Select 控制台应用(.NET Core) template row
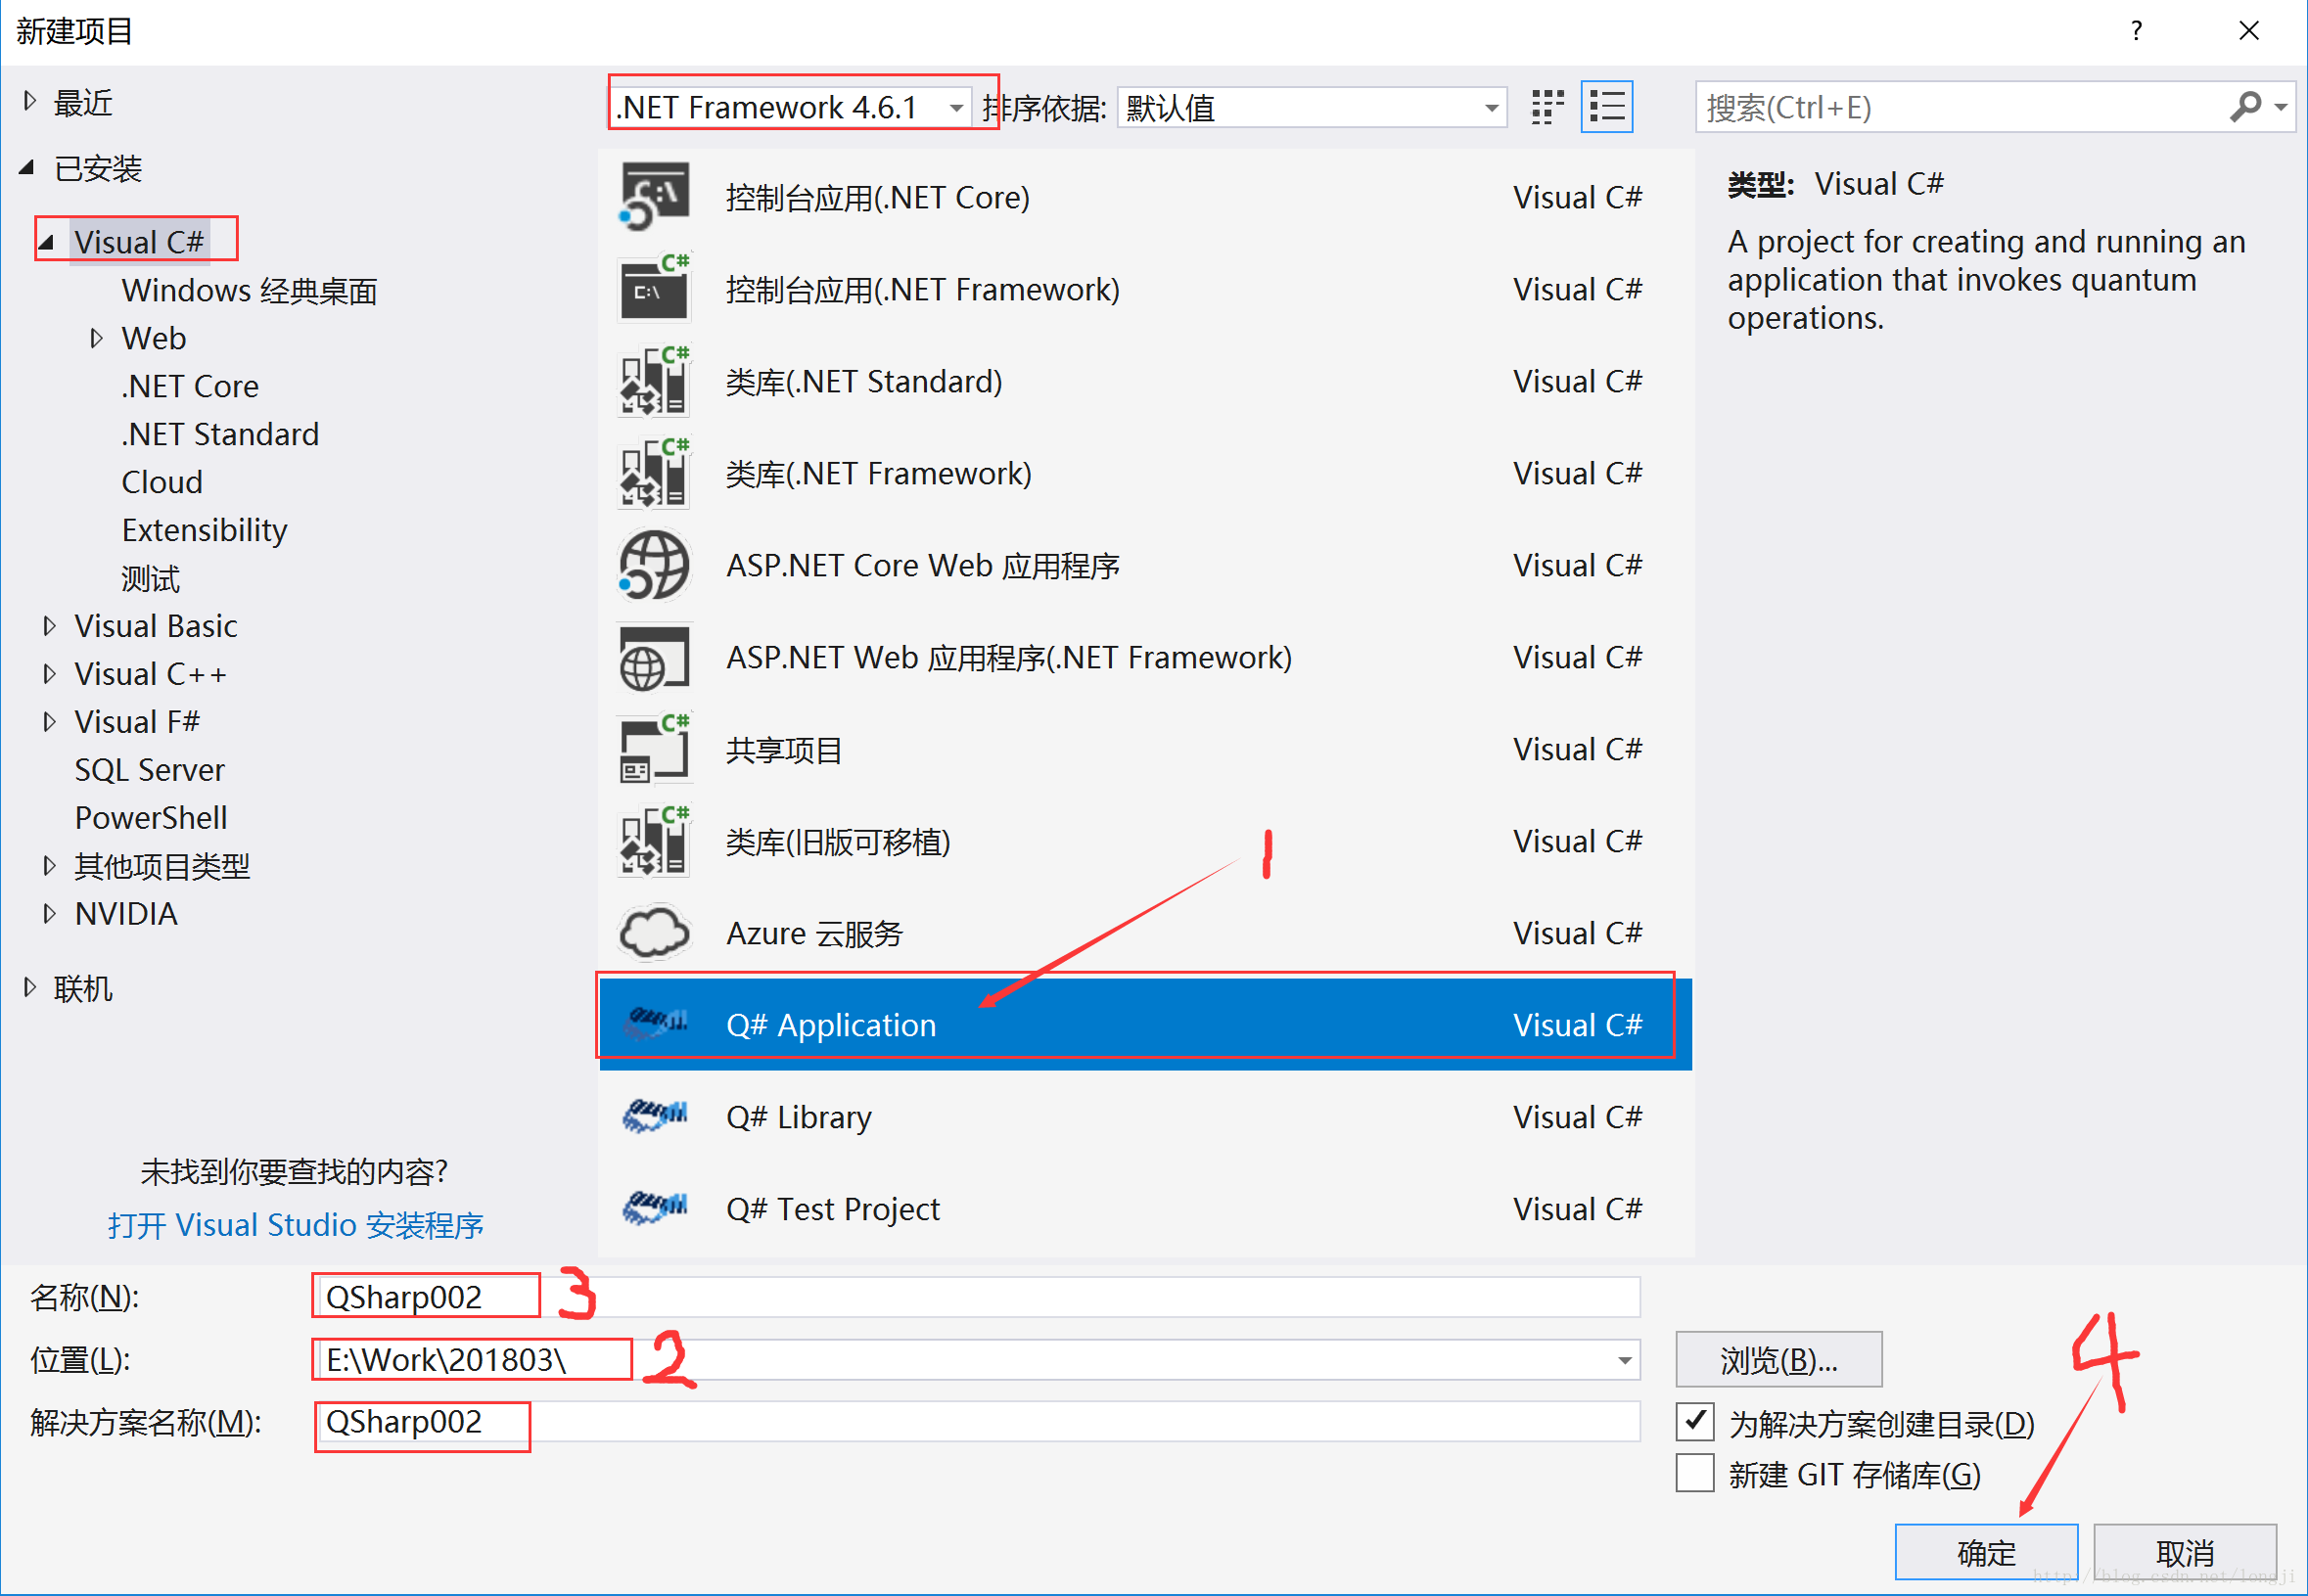 tap(1145, 197)
